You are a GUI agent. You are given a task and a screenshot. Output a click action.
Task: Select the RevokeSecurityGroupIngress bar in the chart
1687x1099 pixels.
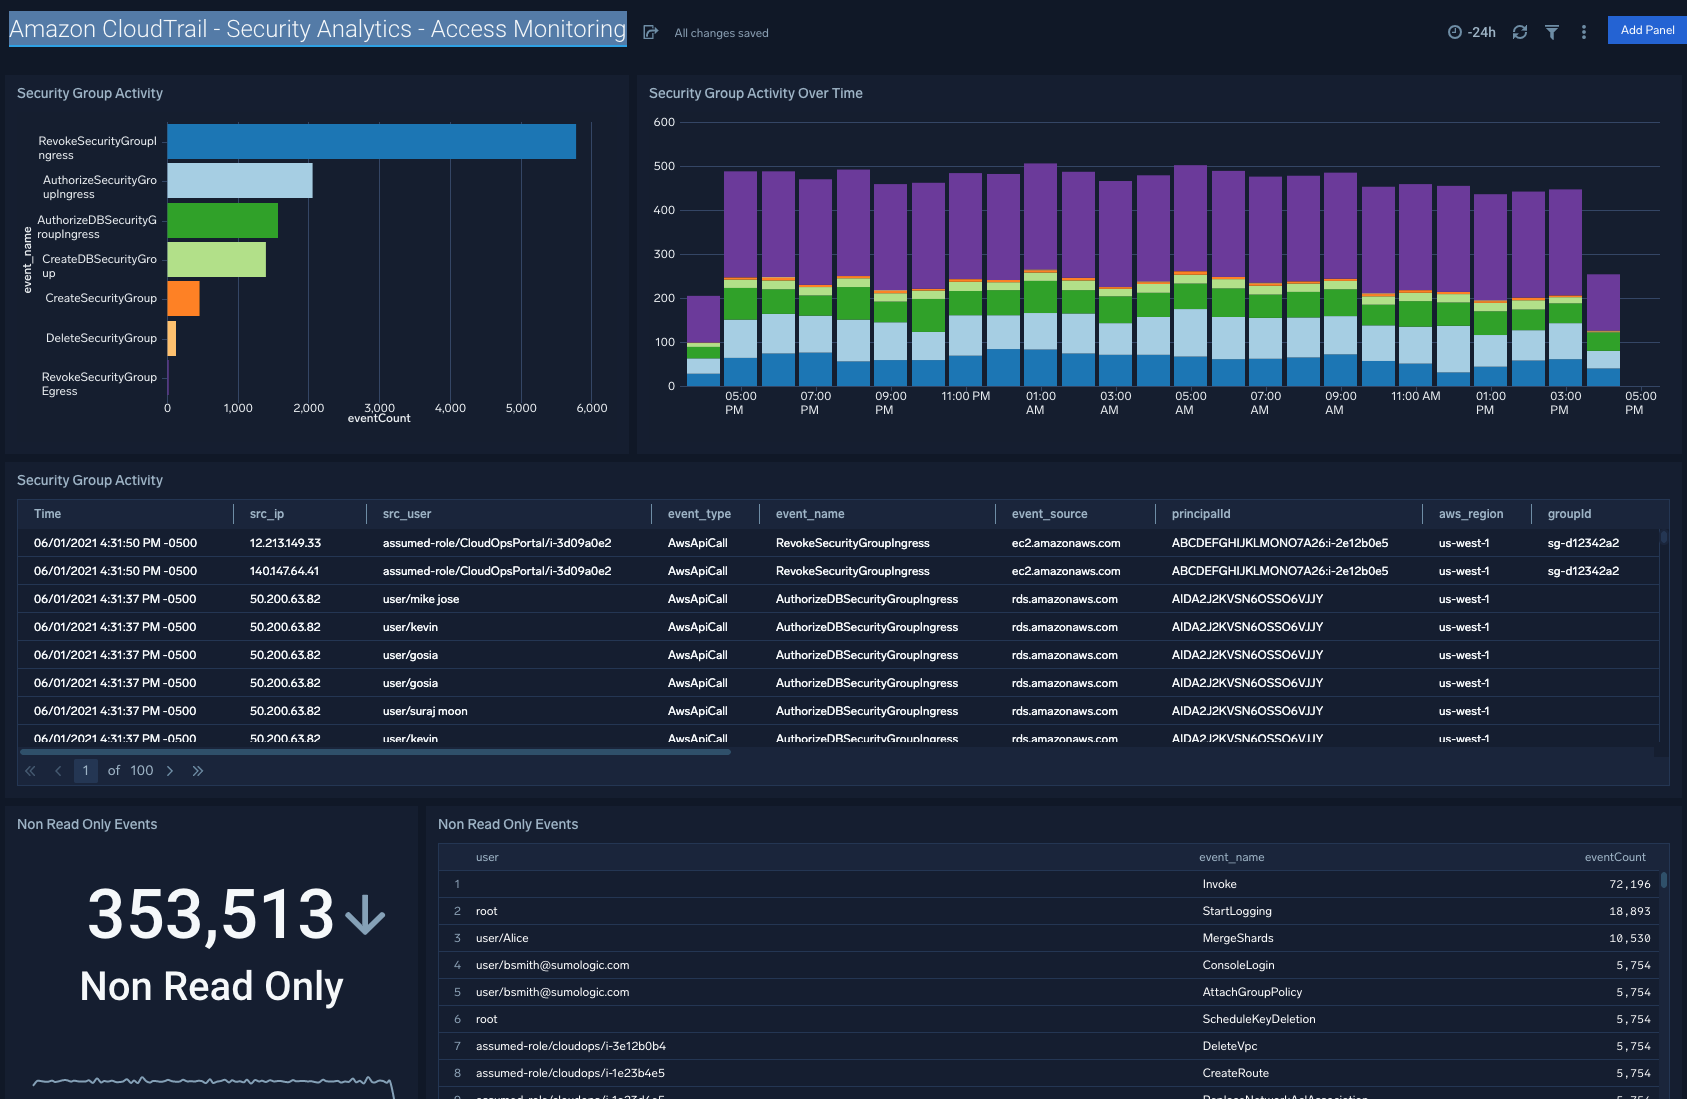(x=370, y=141)
